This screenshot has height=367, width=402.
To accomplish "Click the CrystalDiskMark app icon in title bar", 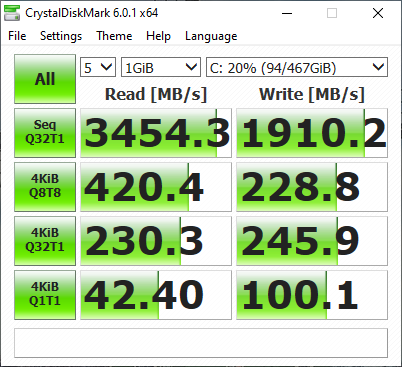I will (x=12, y=13).
